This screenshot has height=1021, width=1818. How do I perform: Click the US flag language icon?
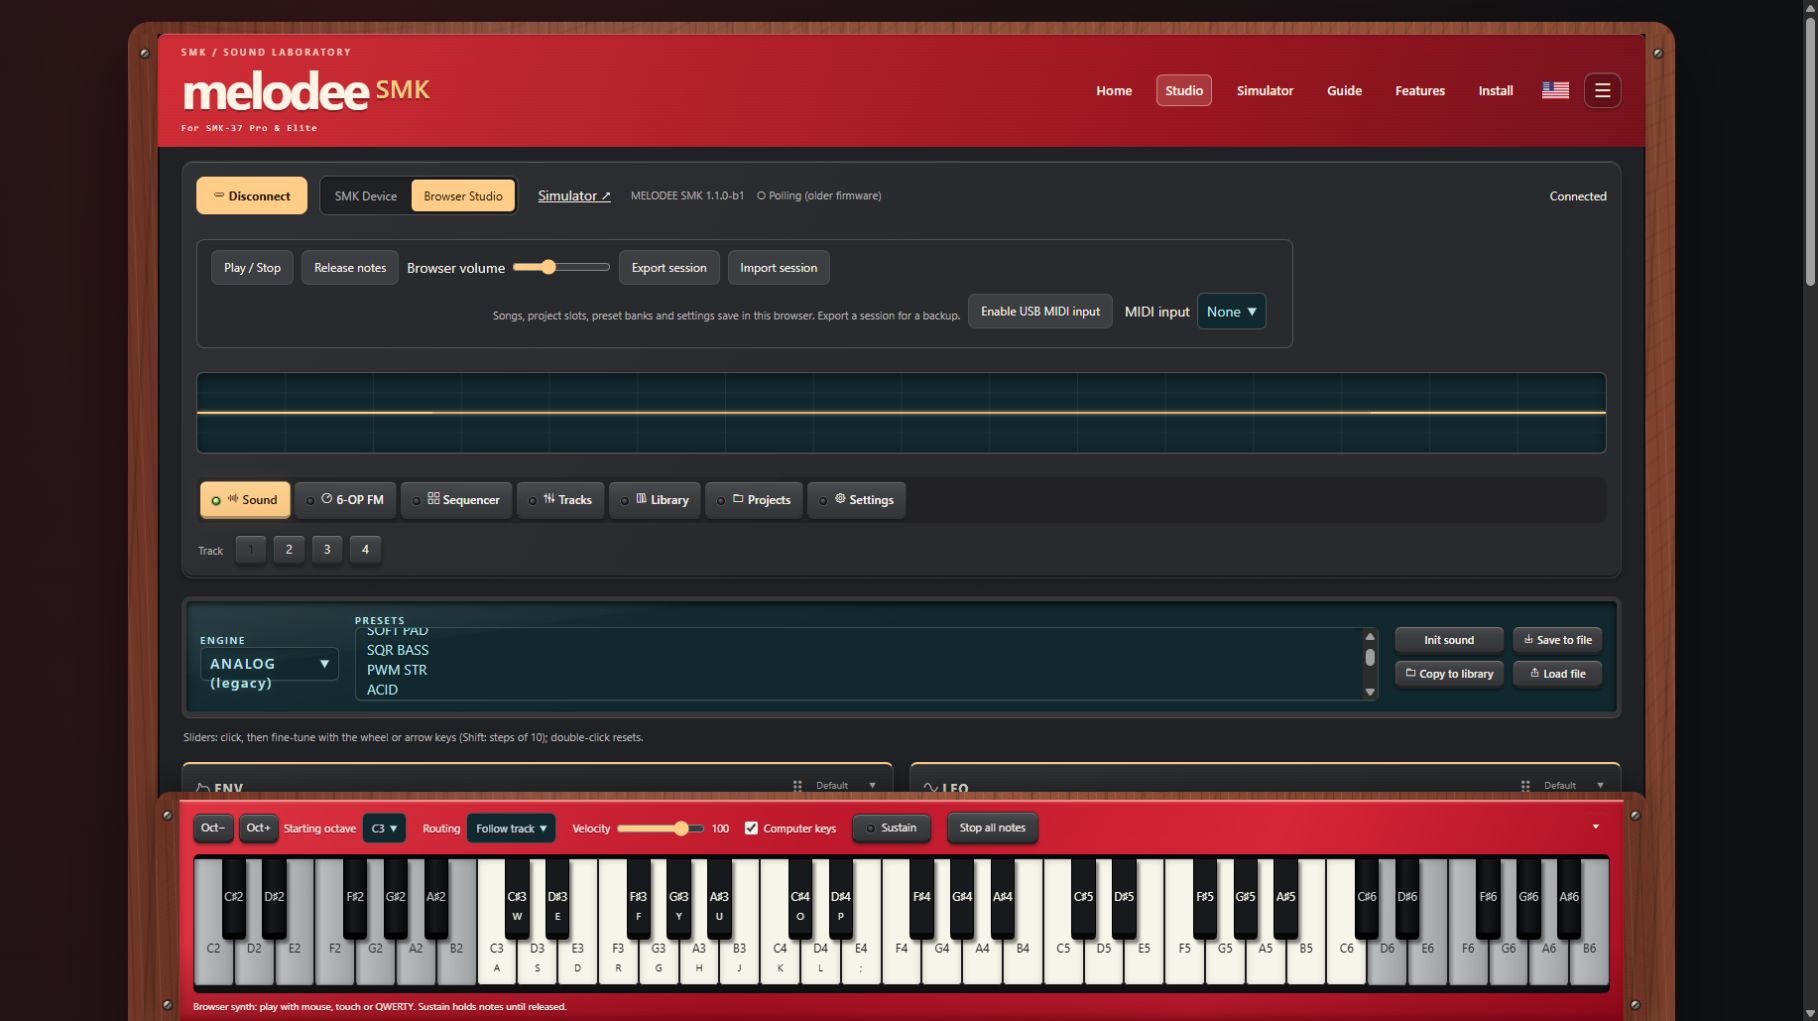point(1555,90)
